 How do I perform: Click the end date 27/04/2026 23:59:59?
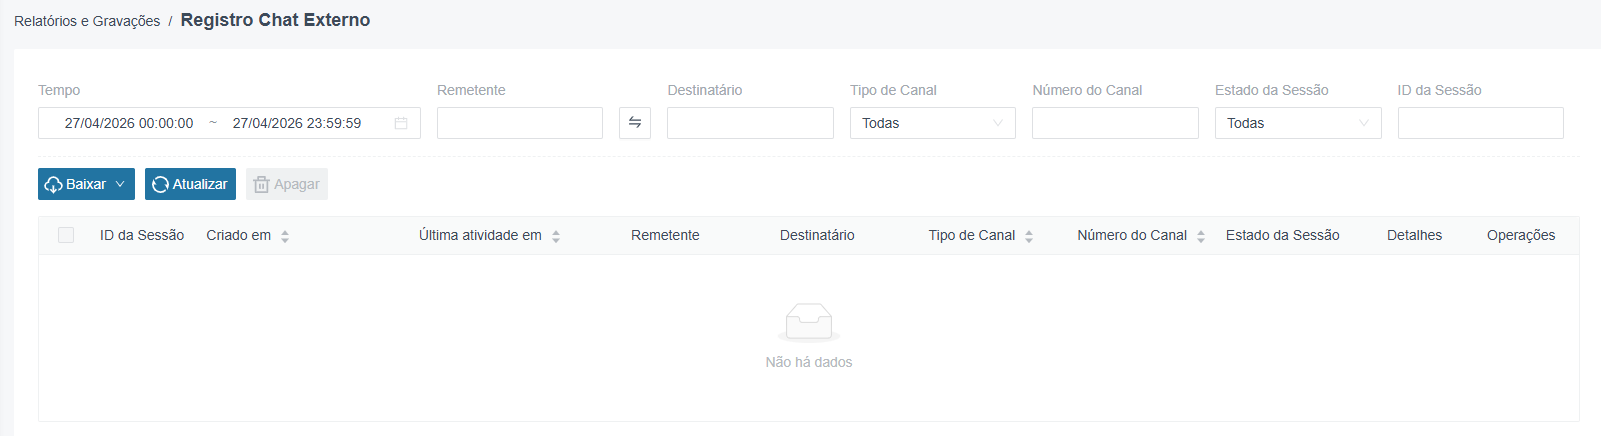tap(297, 123)
